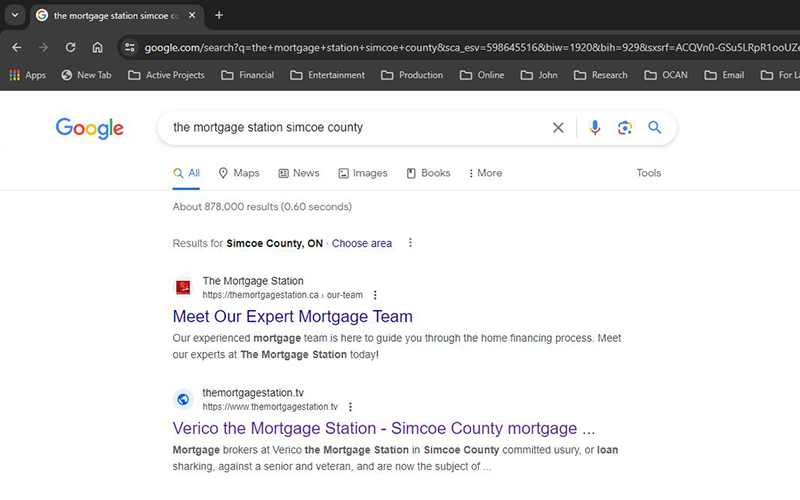This screenshot has width=800, height=500.
Task: Click the Google logo
Action: 90,128
